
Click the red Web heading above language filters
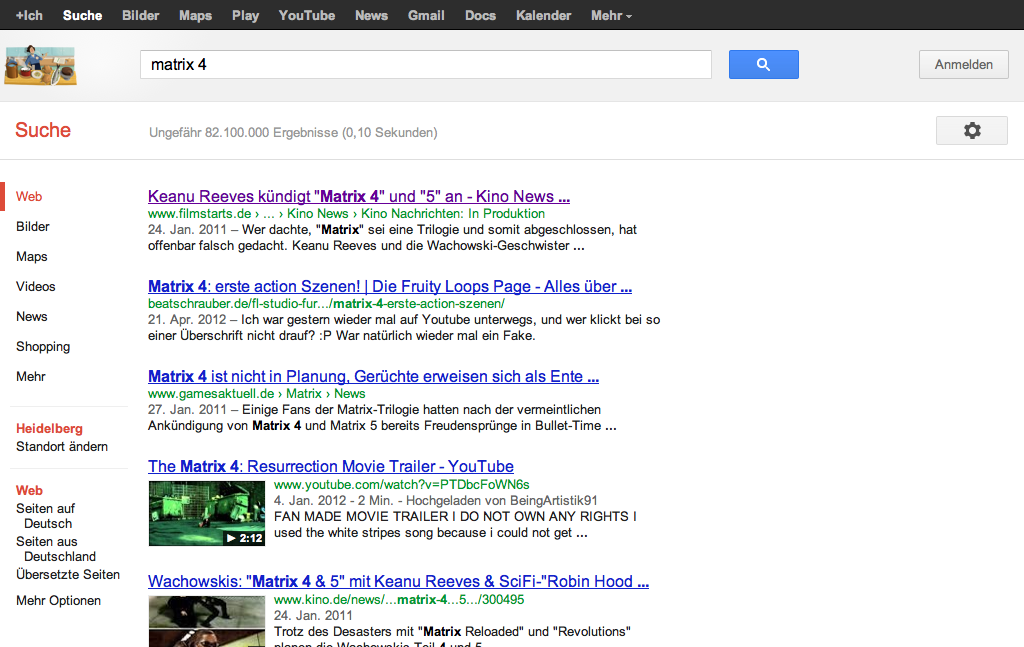tap(29, 490)
